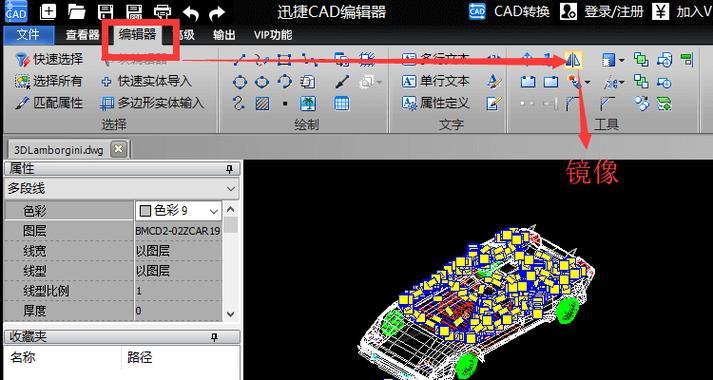The height and width of the screenshot is (380, 713).
Task: Open the layer tool dropdown arrow
Action: (x=622, y=60)
